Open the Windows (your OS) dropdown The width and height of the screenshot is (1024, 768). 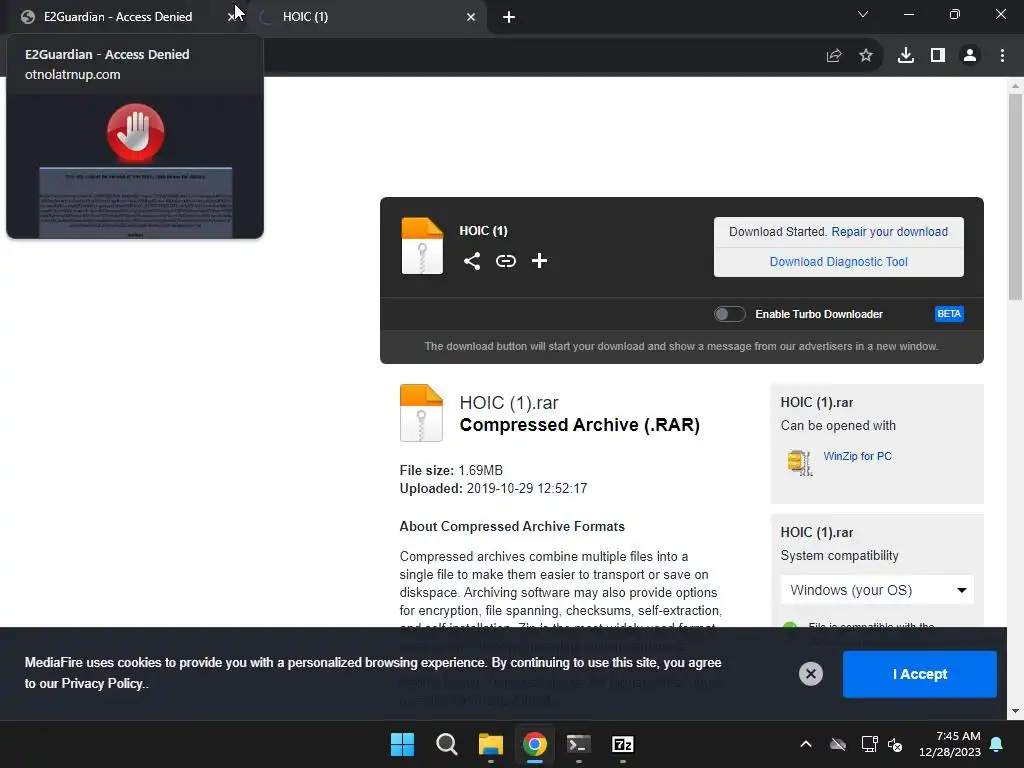click(x=877, y=590)
